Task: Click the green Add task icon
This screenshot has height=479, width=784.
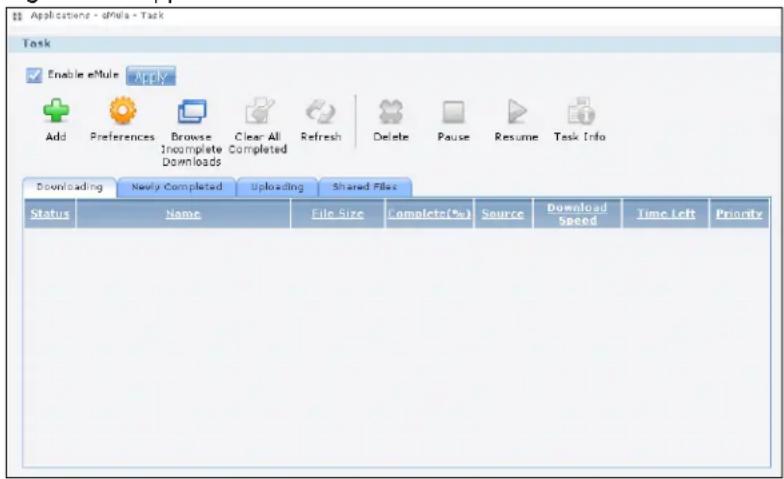Action: (x=56, y=110)
